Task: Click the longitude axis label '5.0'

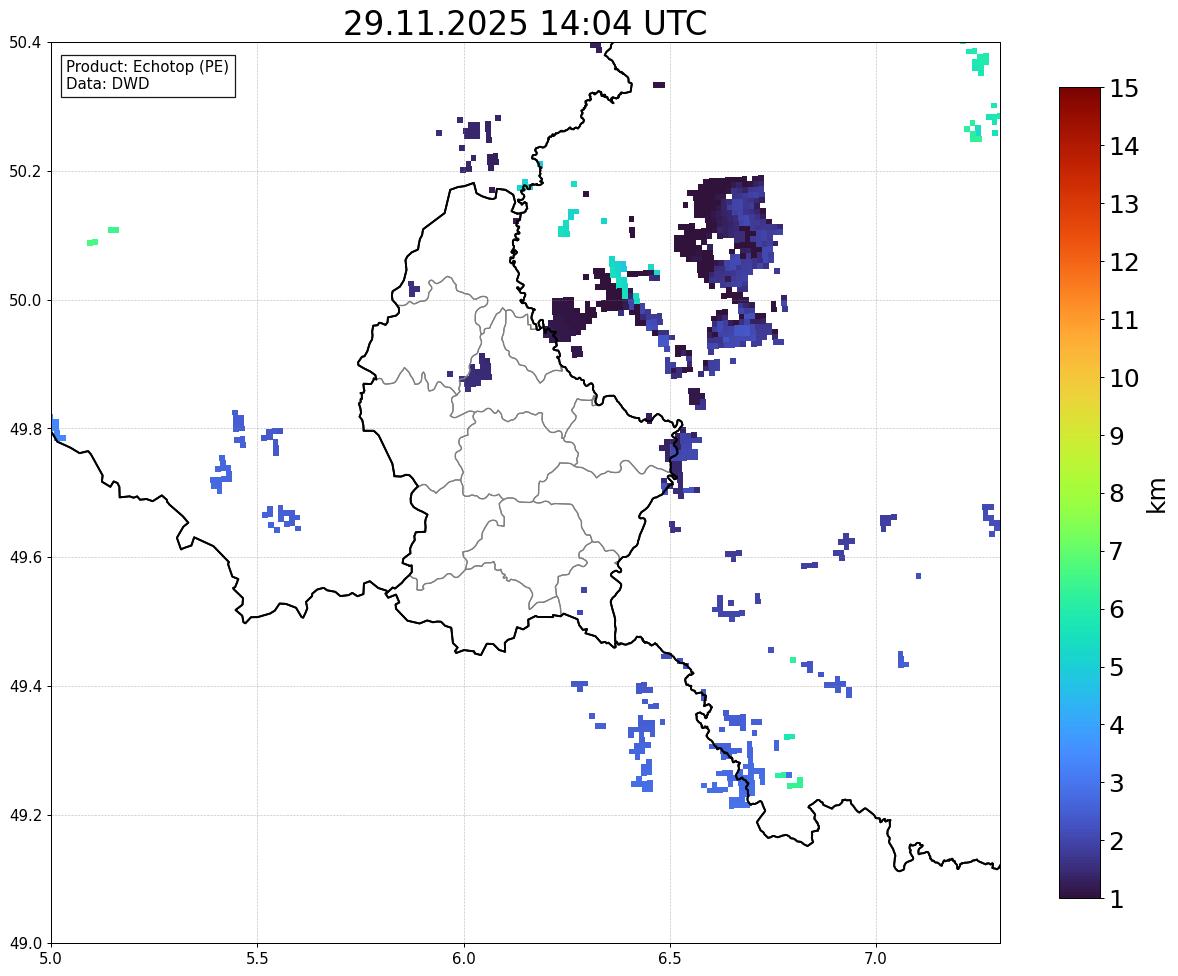Action: tap(51, 959)
